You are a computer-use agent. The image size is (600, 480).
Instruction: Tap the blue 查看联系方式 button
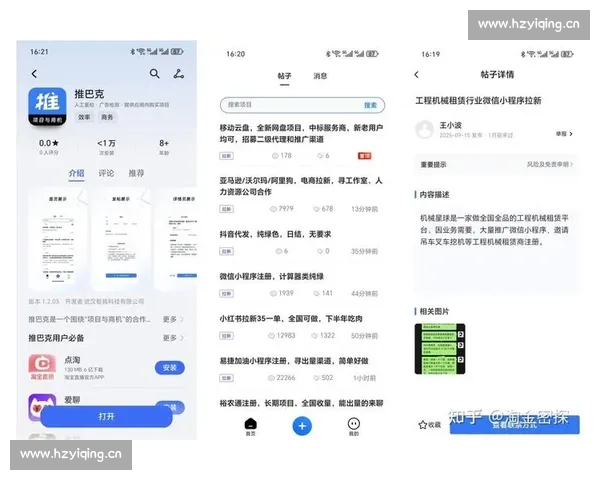coord(515,425)
